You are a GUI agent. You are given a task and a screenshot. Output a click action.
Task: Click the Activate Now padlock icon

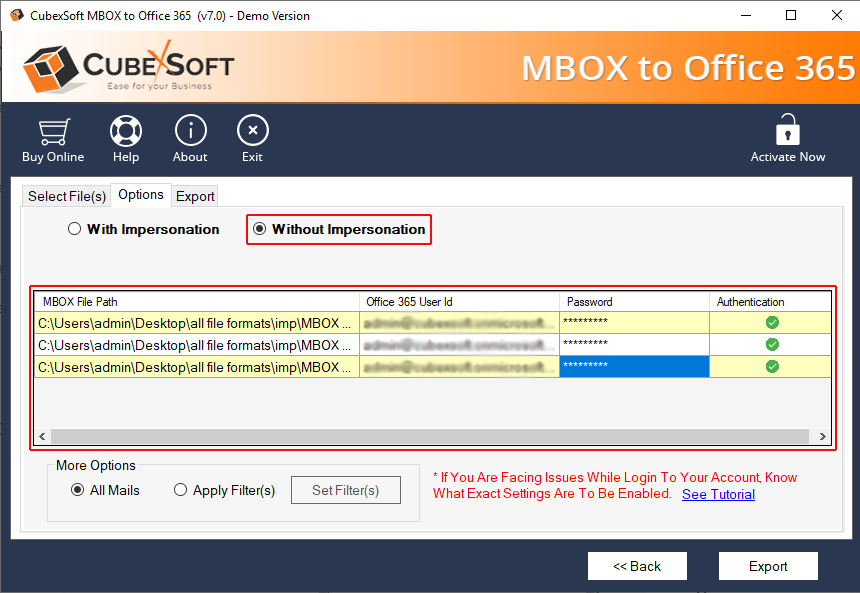[x=788, y=130]
